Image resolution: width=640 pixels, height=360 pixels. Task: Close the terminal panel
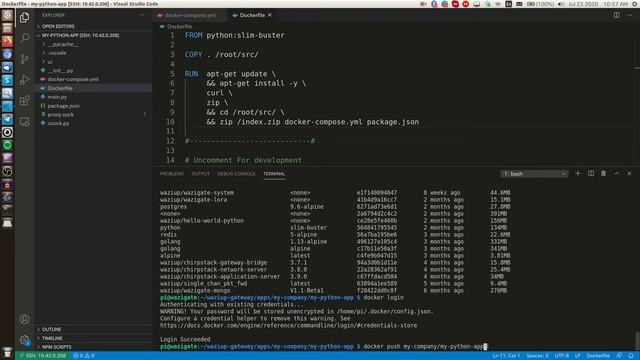click(x=629, y=173)
